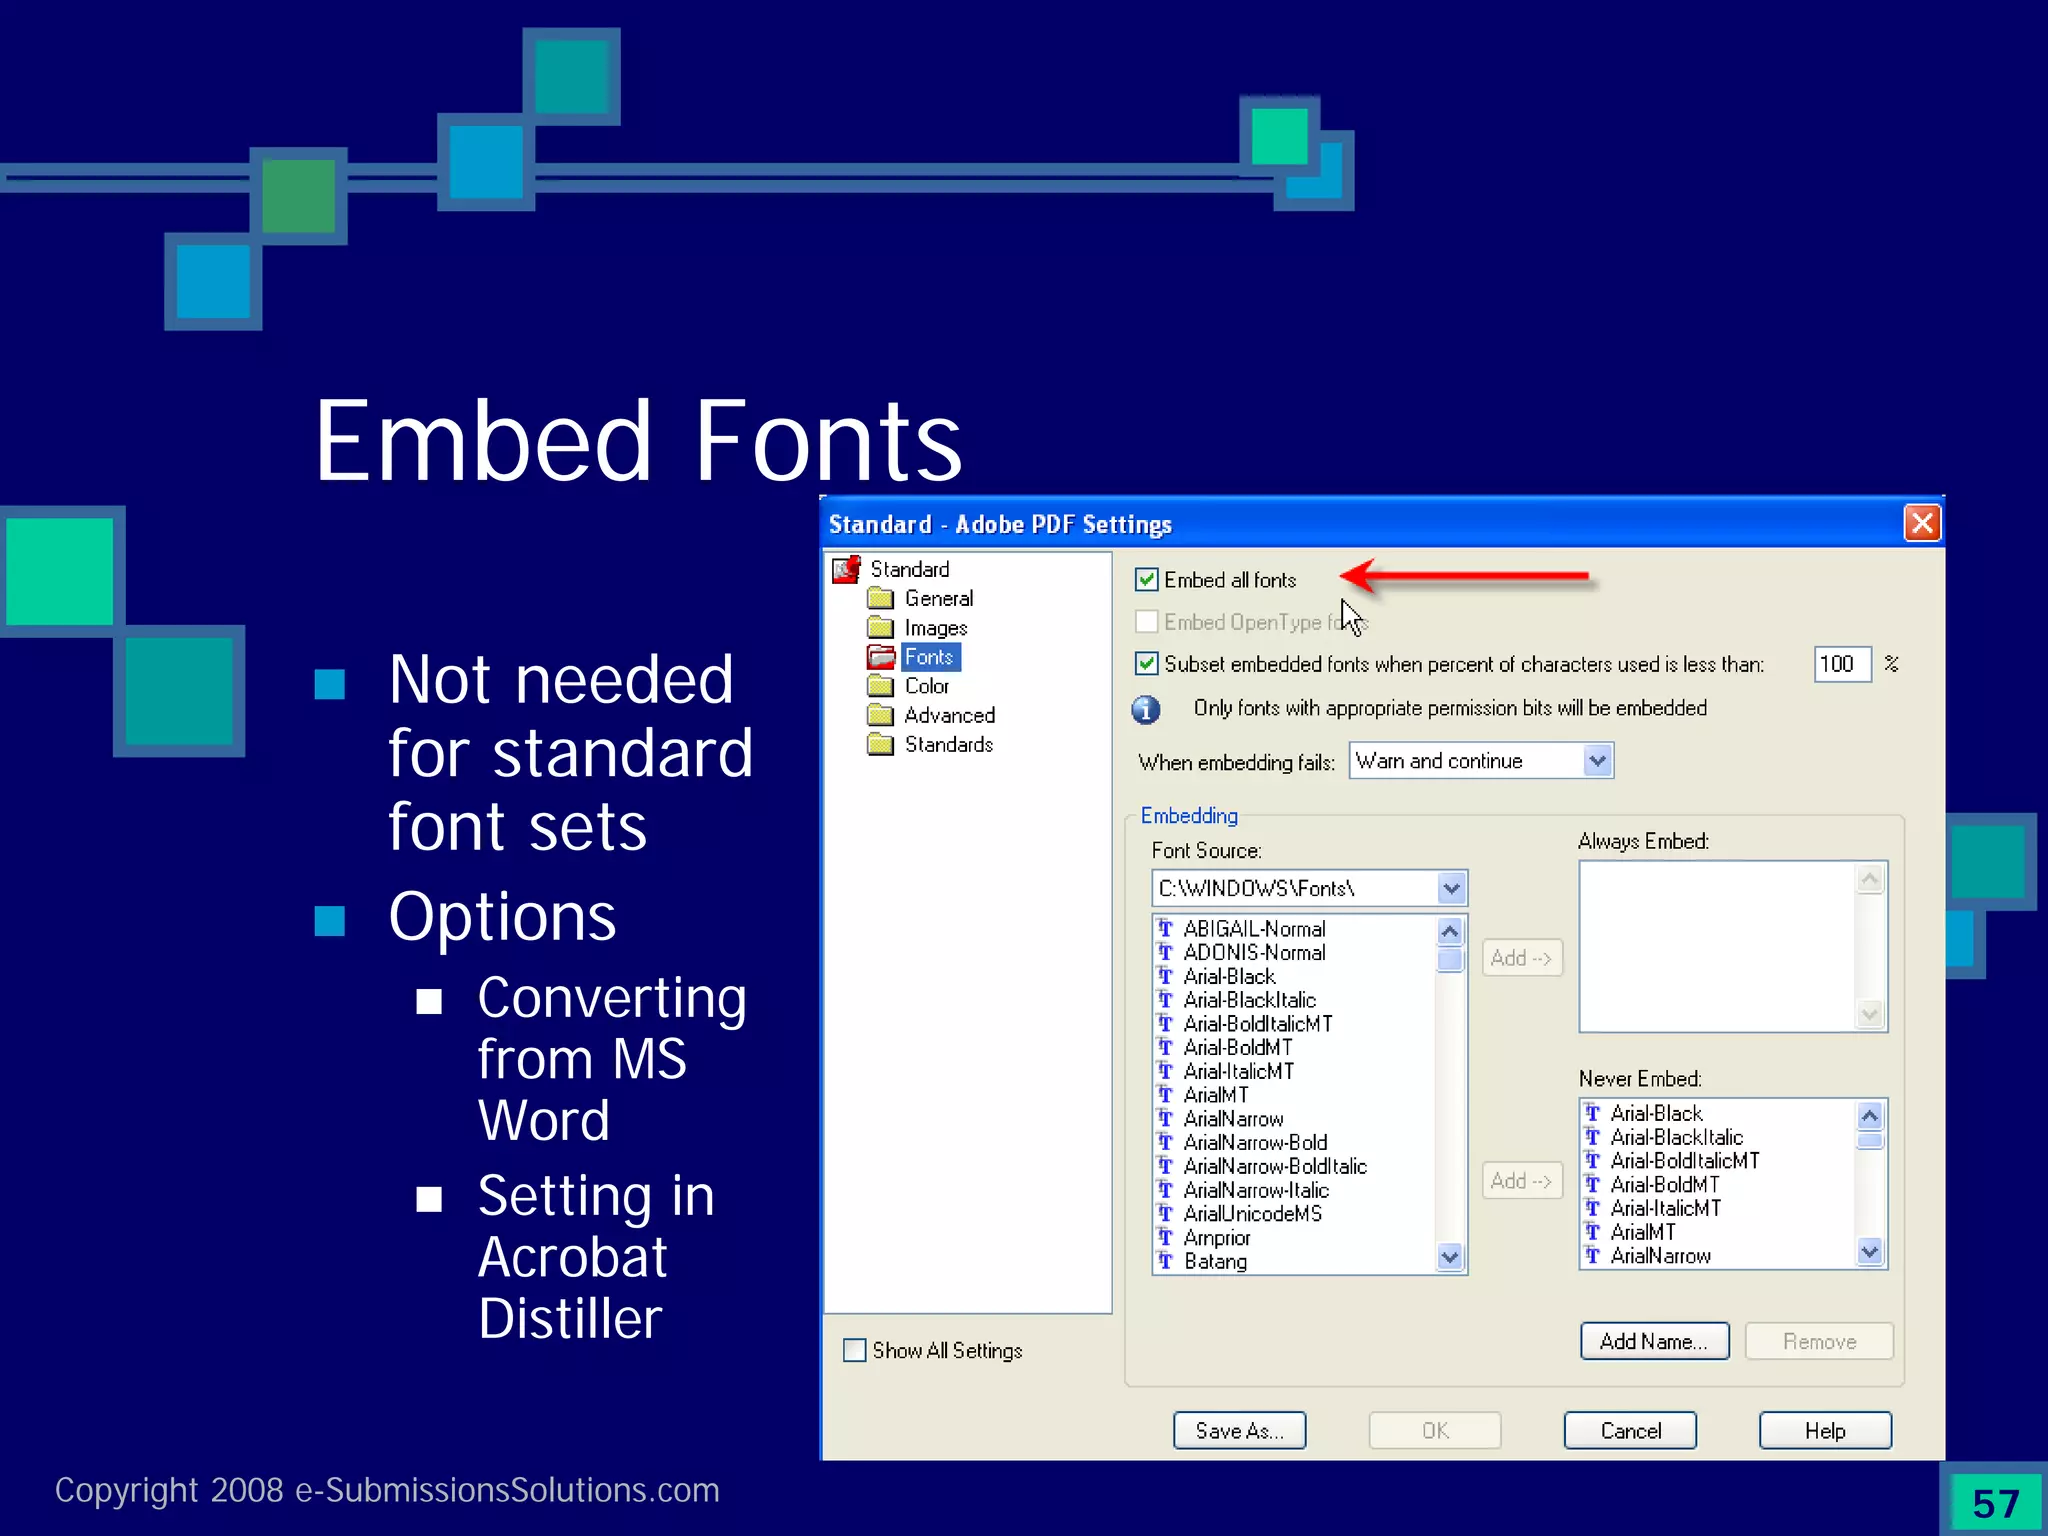Toggle Subset embedded fonts checkbox

pos(1147,664)
